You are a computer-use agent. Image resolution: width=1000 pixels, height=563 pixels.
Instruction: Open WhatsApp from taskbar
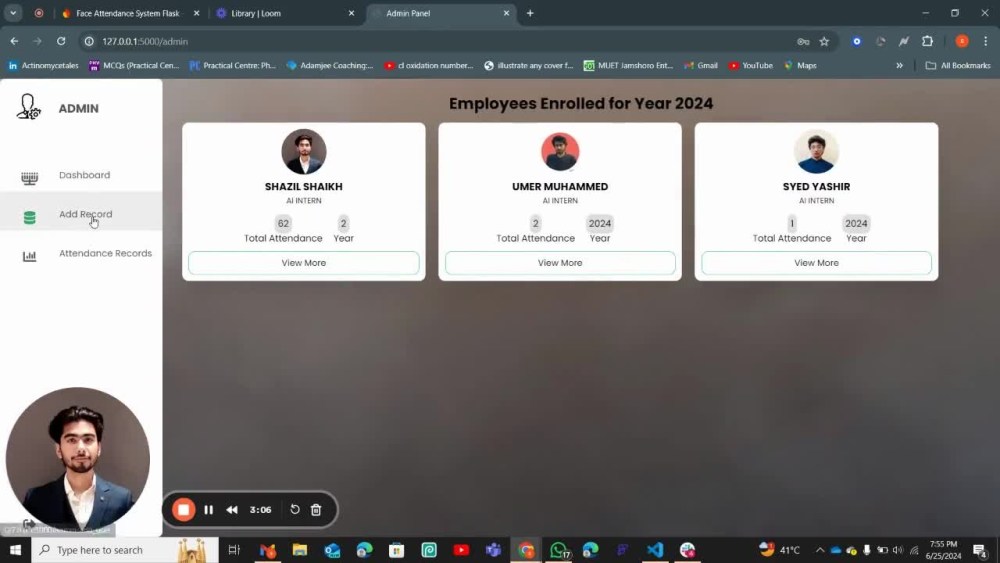(558, 550)
